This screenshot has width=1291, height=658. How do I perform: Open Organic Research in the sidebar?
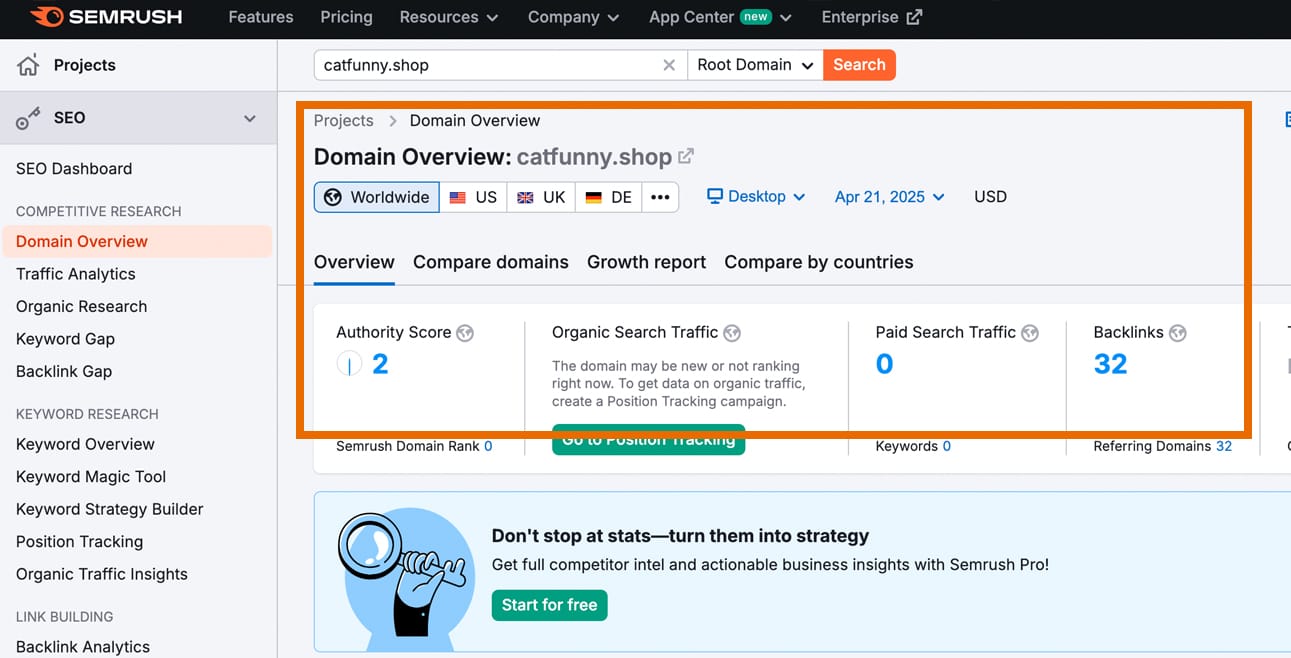coord(82,307)
